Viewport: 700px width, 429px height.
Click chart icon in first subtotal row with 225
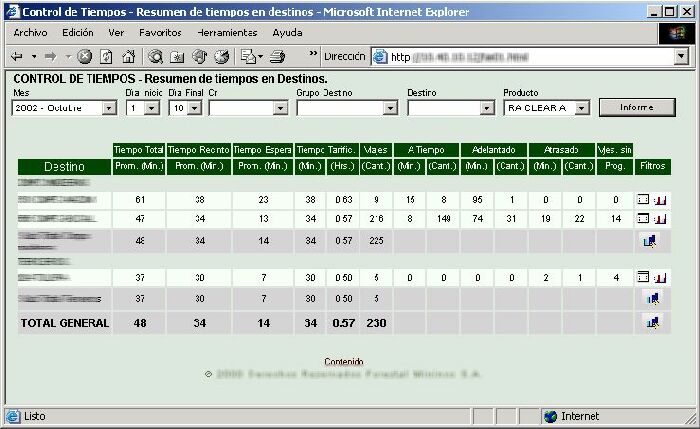click(652, 241)
